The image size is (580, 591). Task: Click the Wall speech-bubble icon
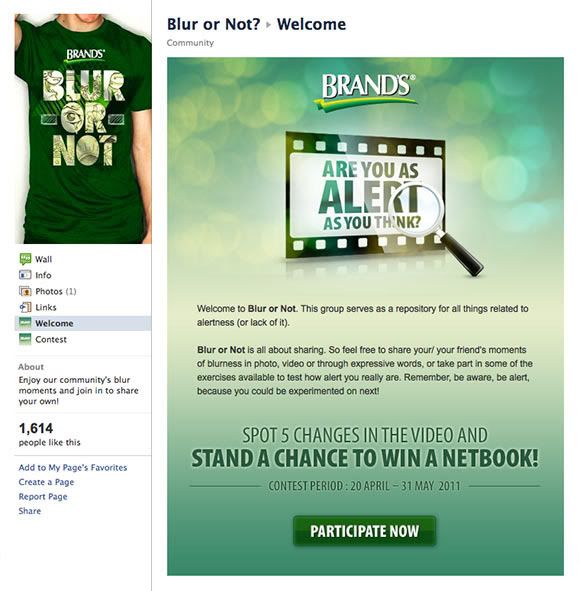(25, 259)
